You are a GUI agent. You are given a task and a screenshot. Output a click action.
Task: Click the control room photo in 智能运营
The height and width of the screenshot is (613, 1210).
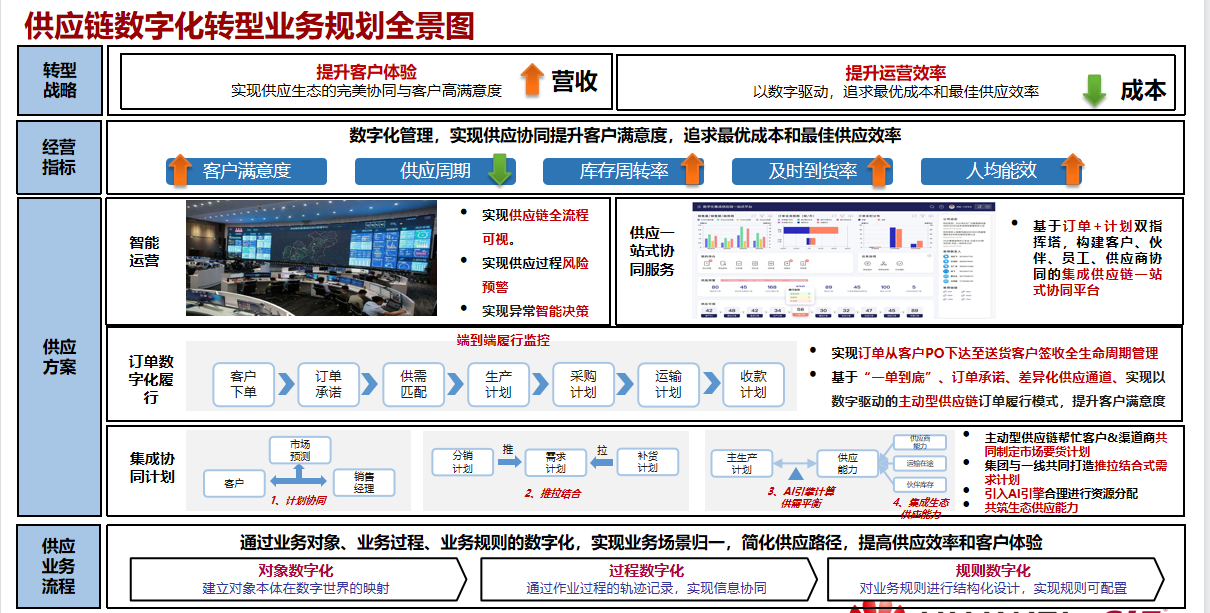311,258
